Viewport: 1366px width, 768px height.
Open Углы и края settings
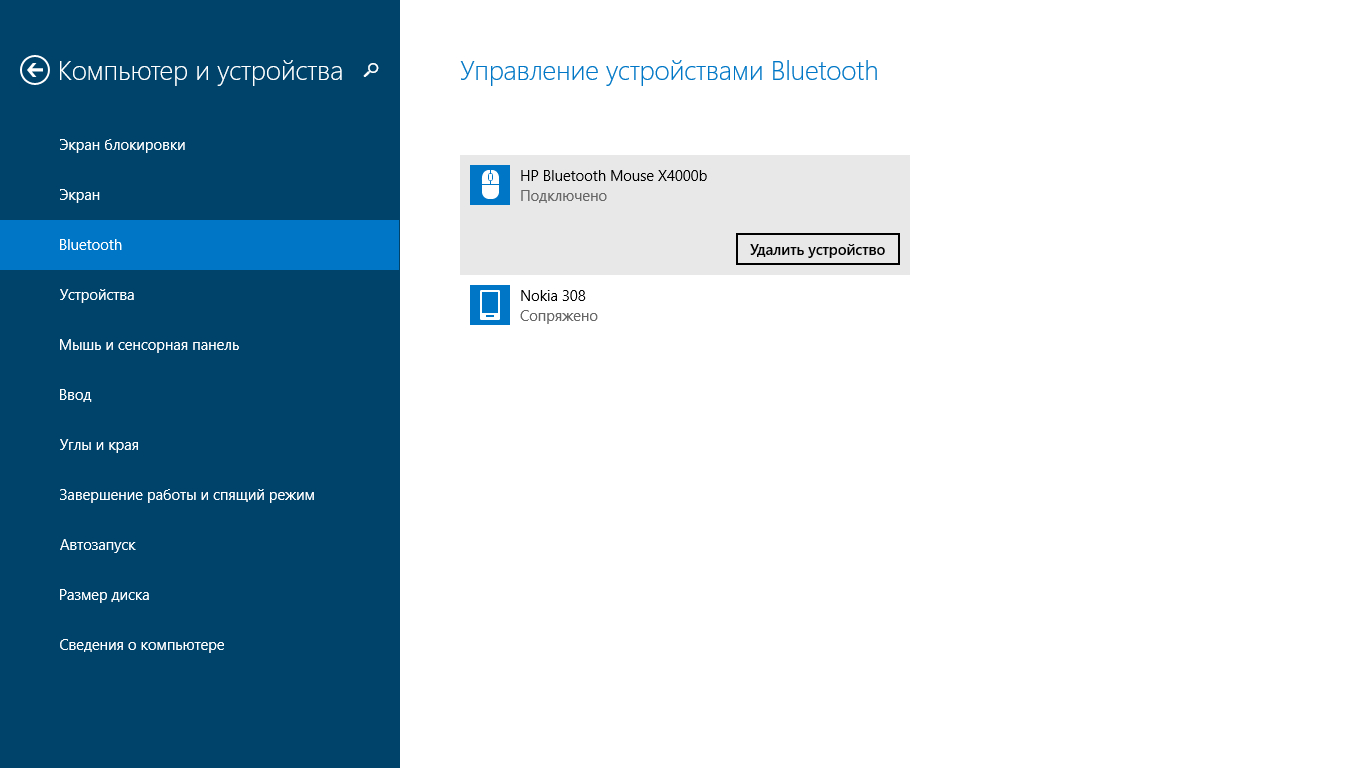pyautogui.click(x=99, y=445)
